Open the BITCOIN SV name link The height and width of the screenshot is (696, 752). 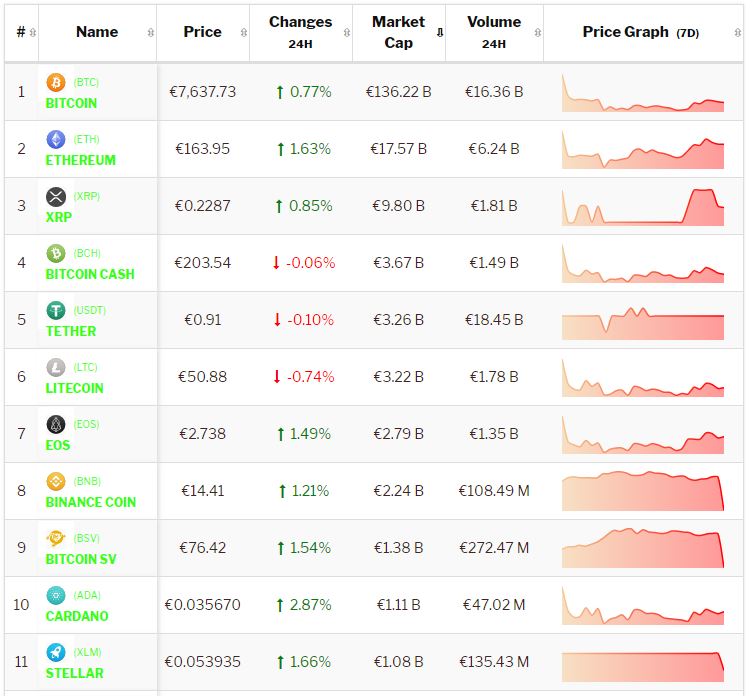[x=81, y=559]
